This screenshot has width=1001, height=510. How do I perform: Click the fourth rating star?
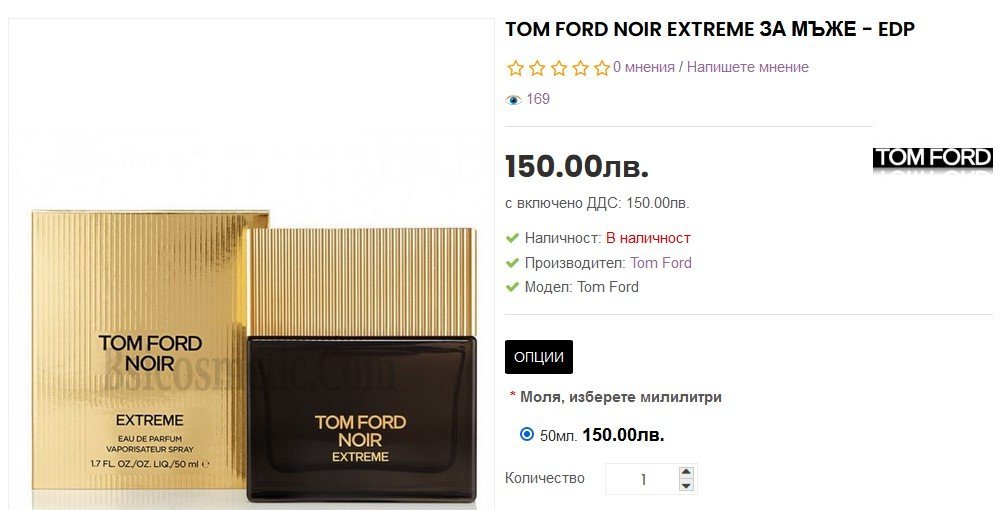pyautogui.click(x=580, y=68)
